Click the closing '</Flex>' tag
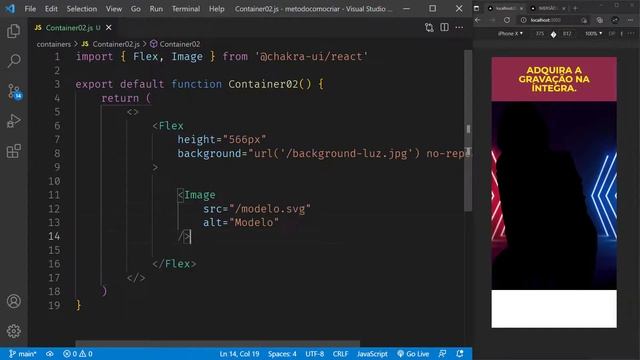This screenshot has height=360, width=640. (174, 264)
